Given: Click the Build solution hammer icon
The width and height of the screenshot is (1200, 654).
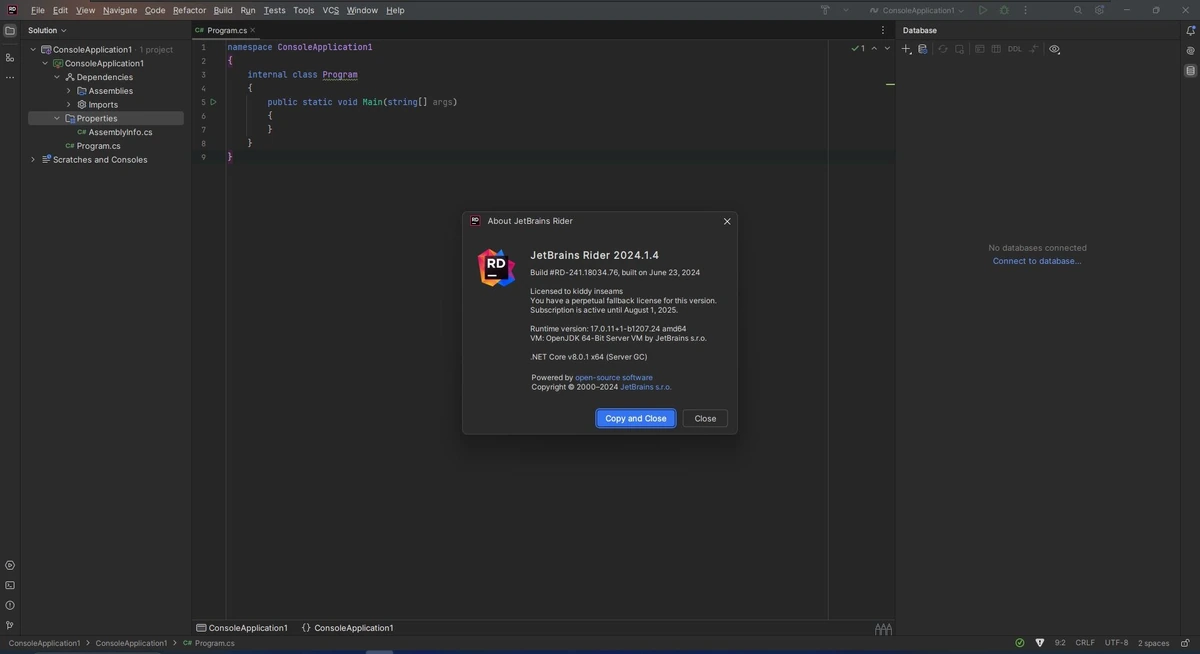Looking at the screenshot, I should tap(825, 10).
